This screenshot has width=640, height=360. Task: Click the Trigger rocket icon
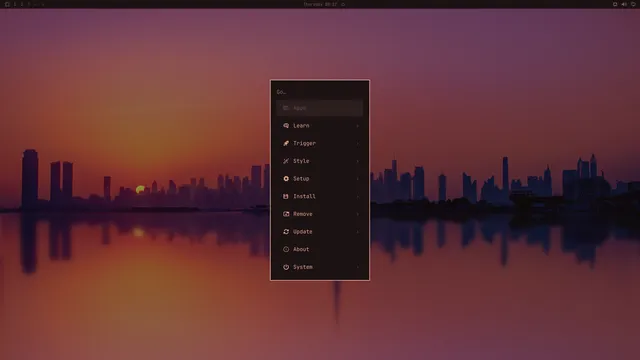(x=286, y=143)
